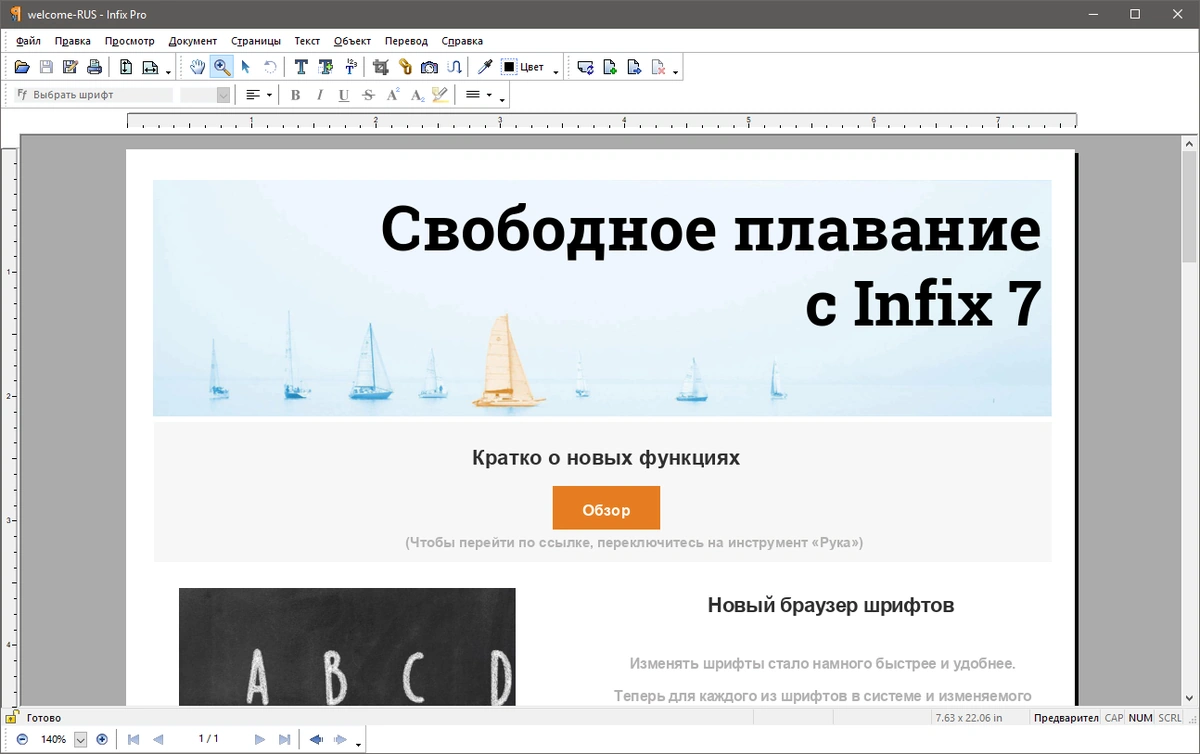Select the Link chain tool
Image resolution: width=1200 pixels, height=754 pixels.
(405, 67)
